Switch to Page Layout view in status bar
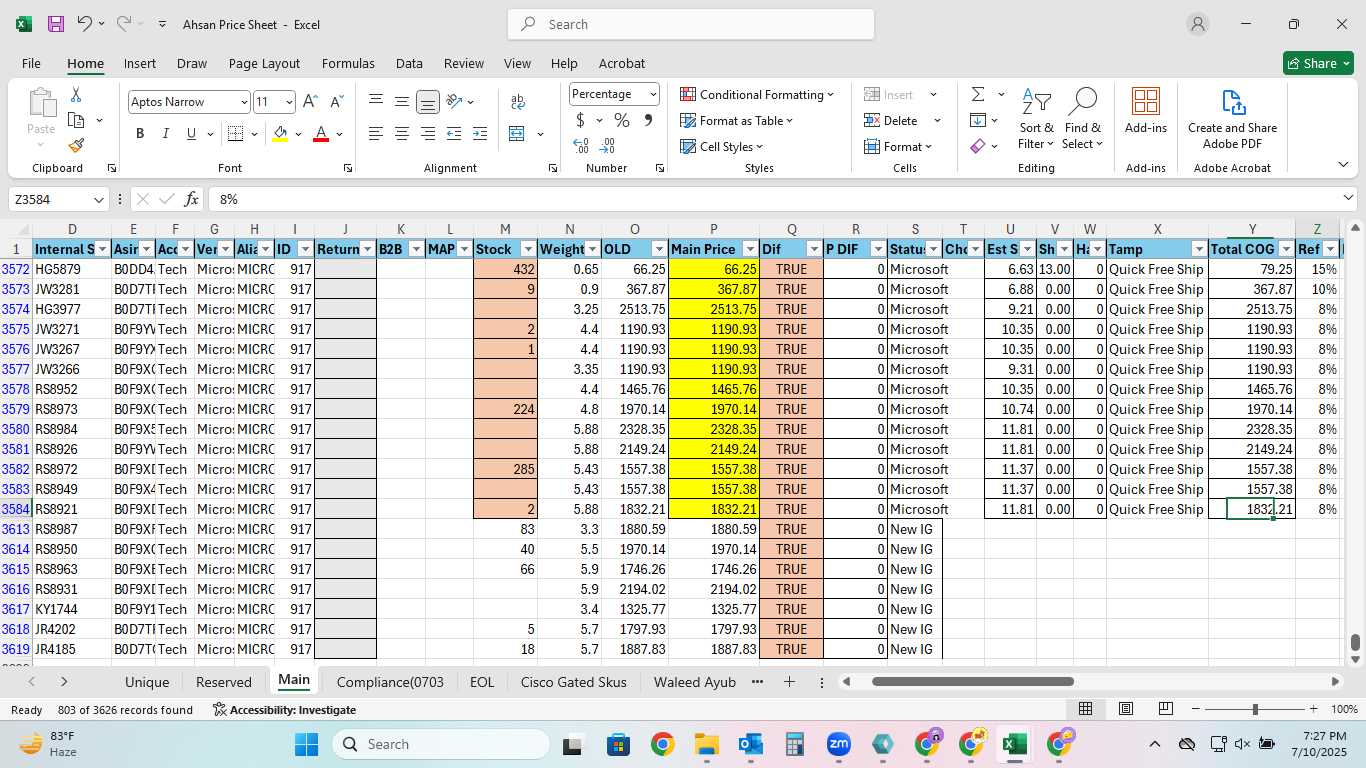Image resolution: width=1366 pixels, height=768 pixels. 1126,709
